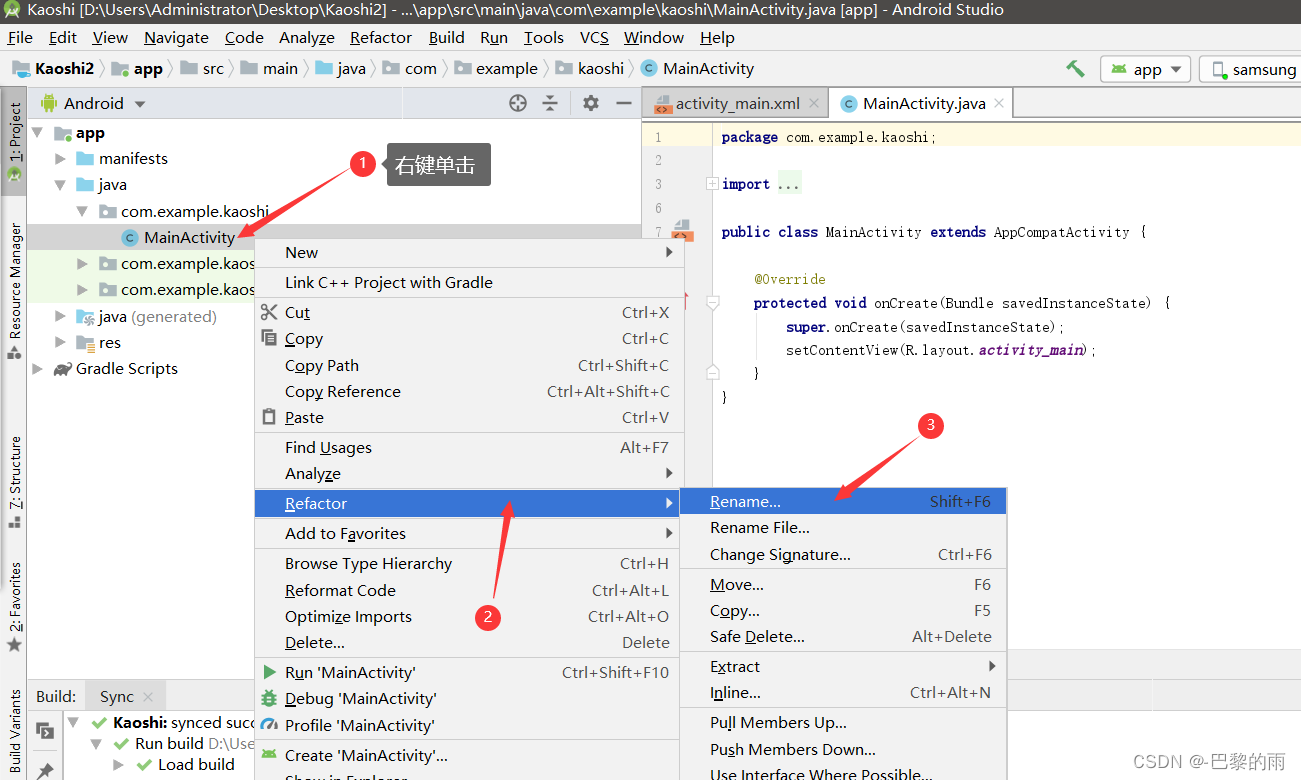Click the Copy icon in context menu
Image resolution: width=1301 pixels, height=780 pixels.
coord(269,338)
